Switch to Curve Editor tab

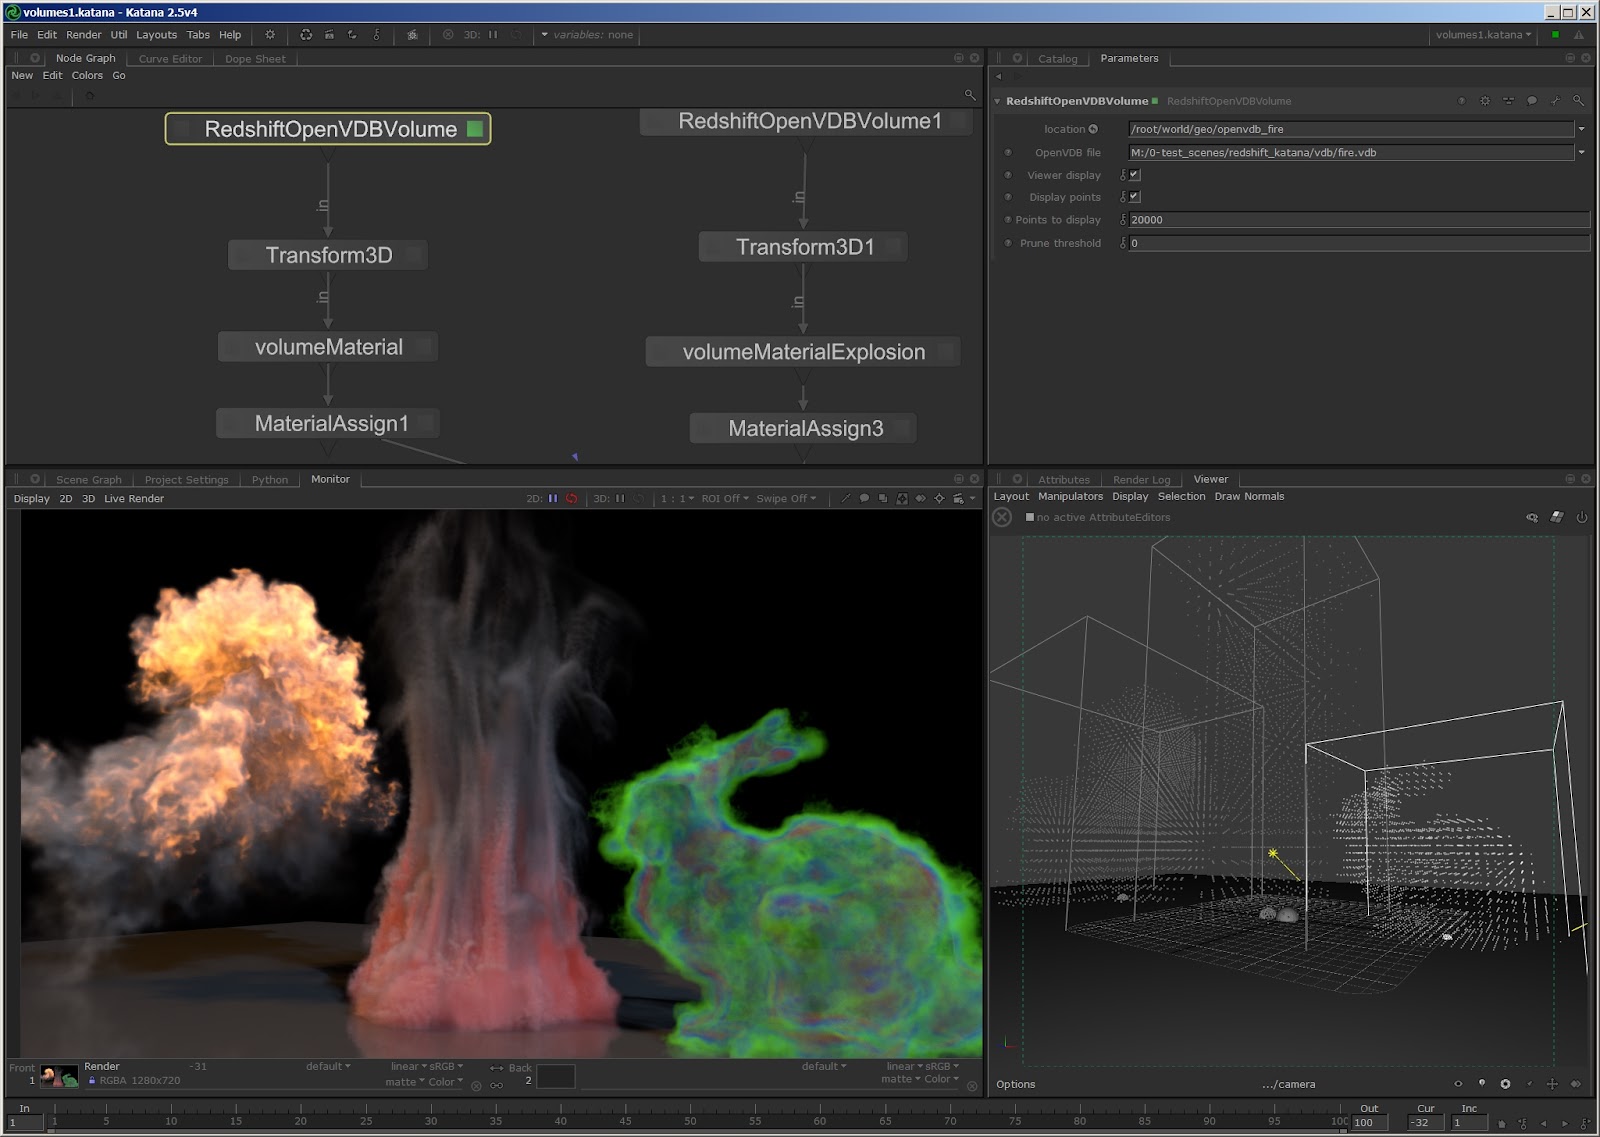tap(170, 59)
